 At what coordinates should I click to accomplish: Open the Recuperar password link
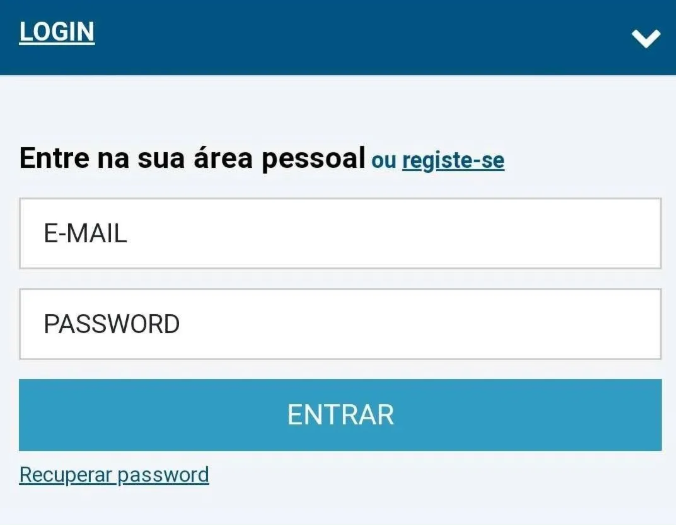pos(114,475)
